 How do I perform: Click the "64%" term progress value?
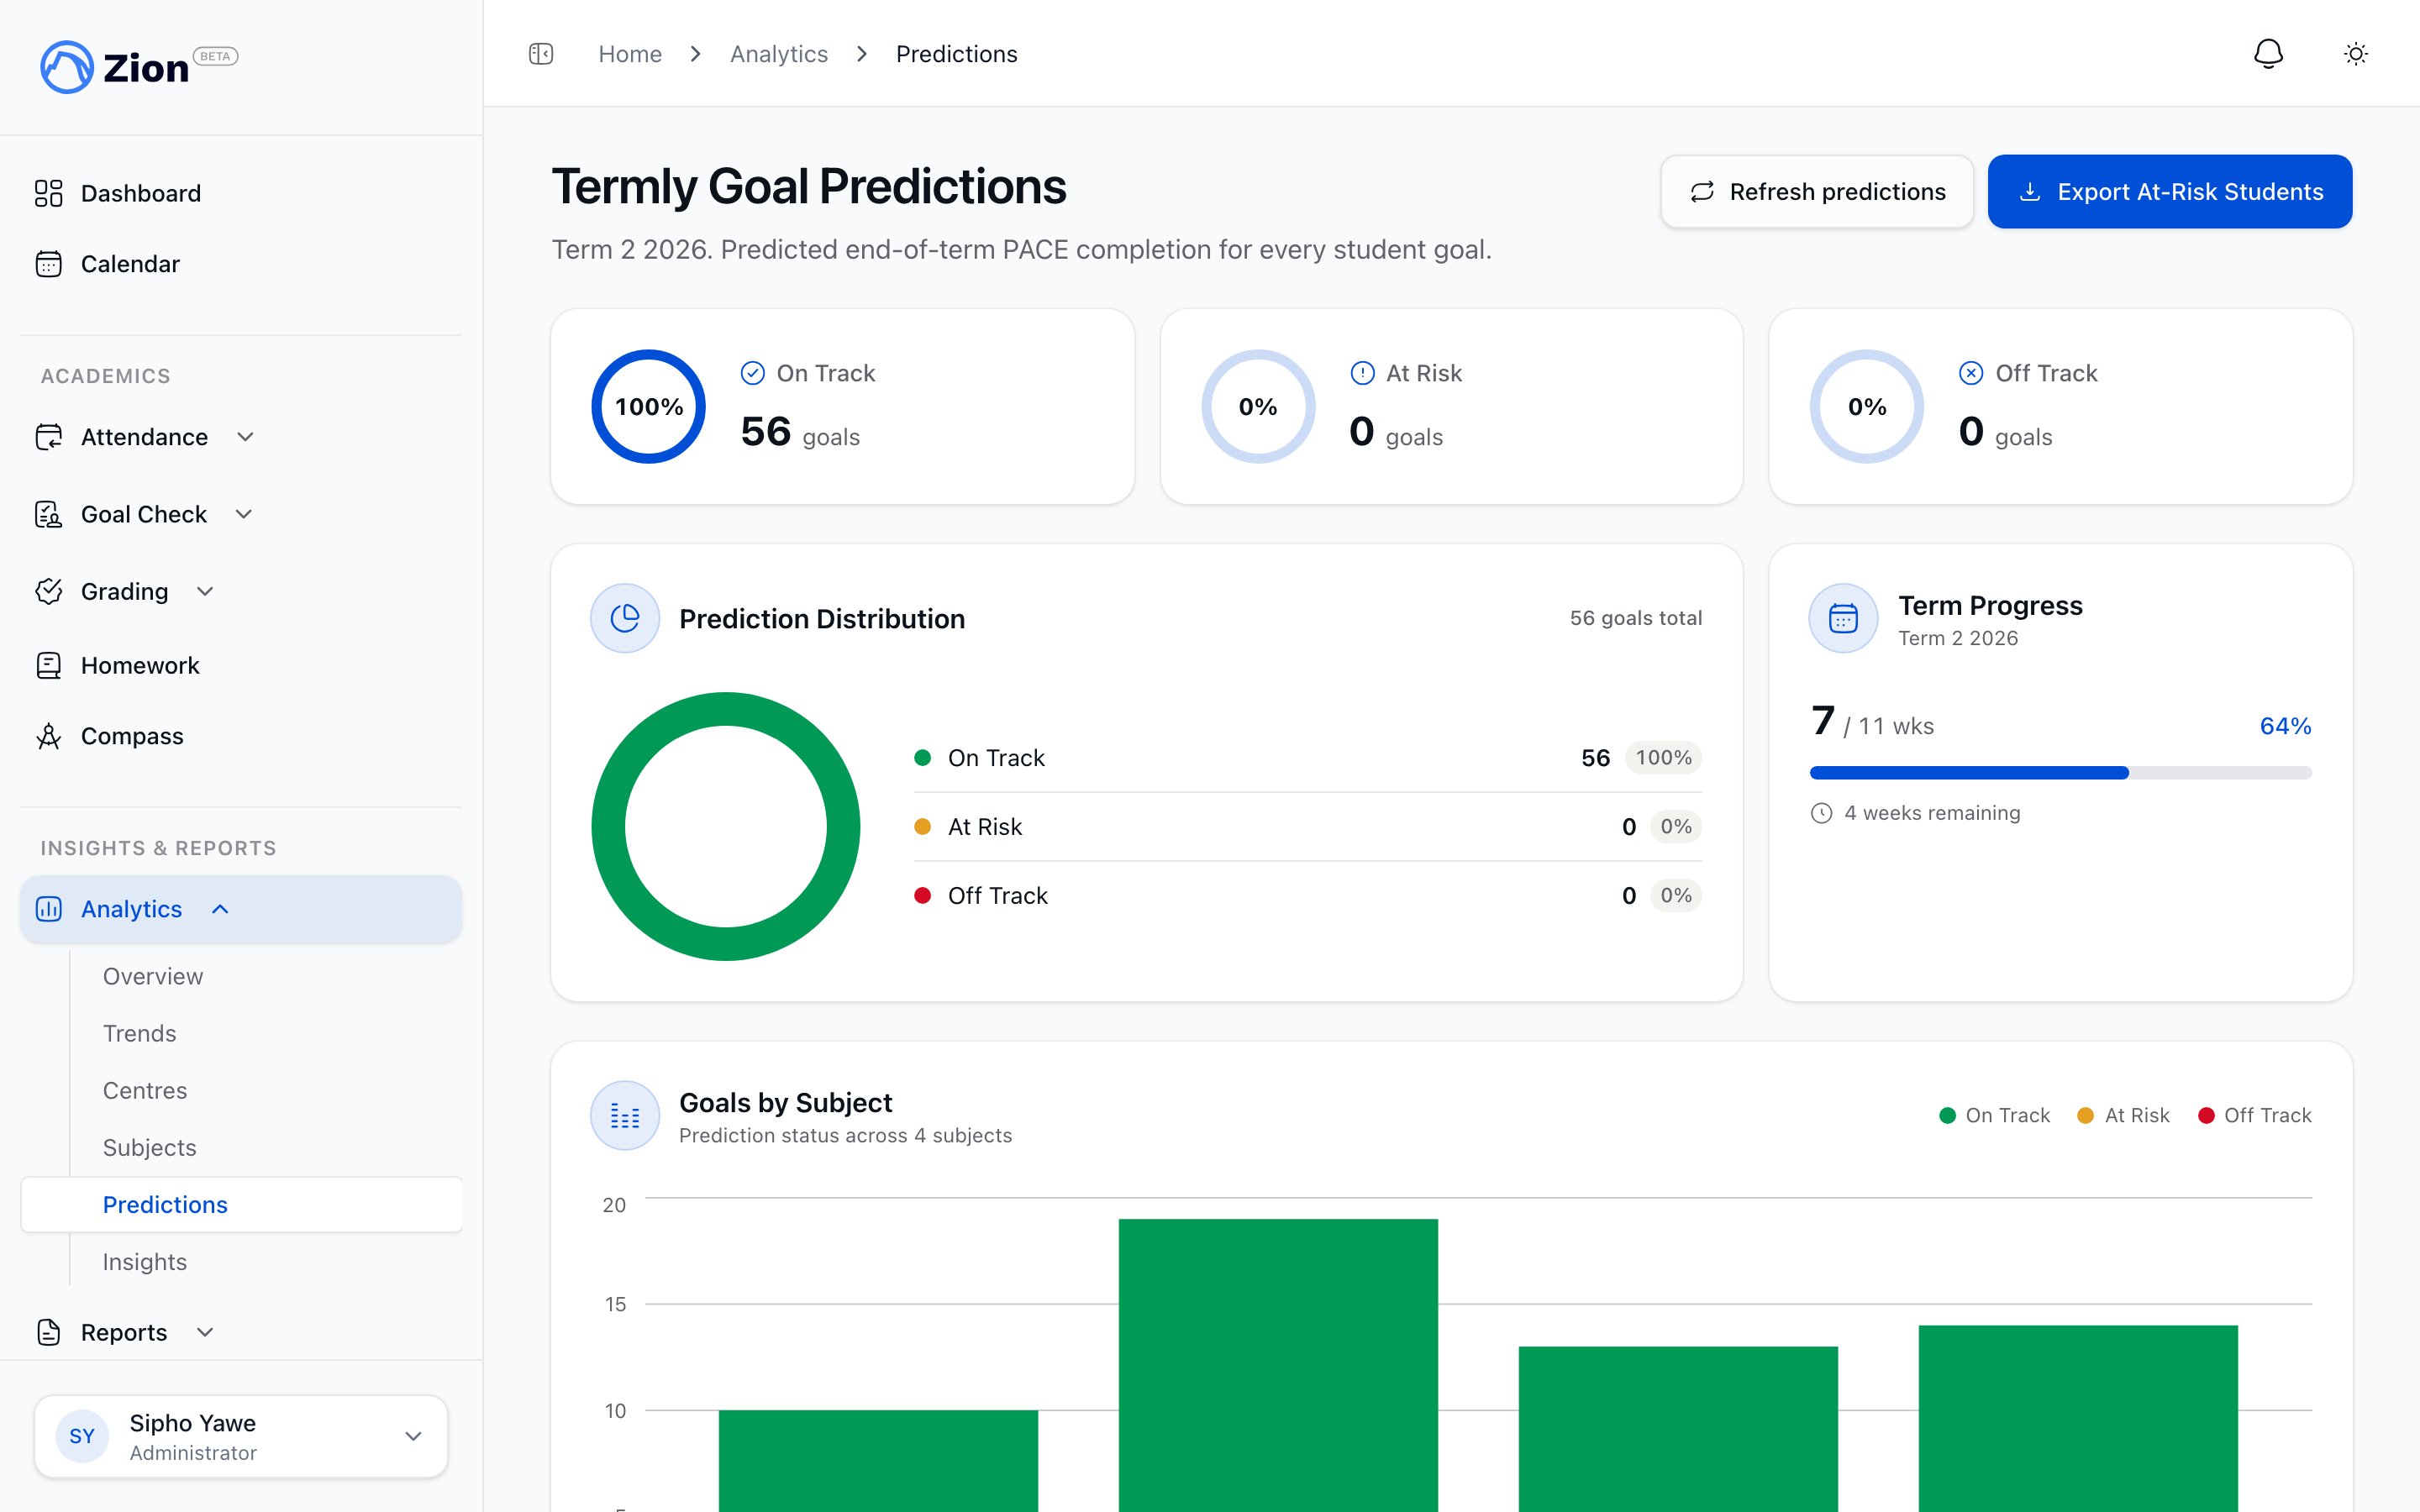(2285, 726)
